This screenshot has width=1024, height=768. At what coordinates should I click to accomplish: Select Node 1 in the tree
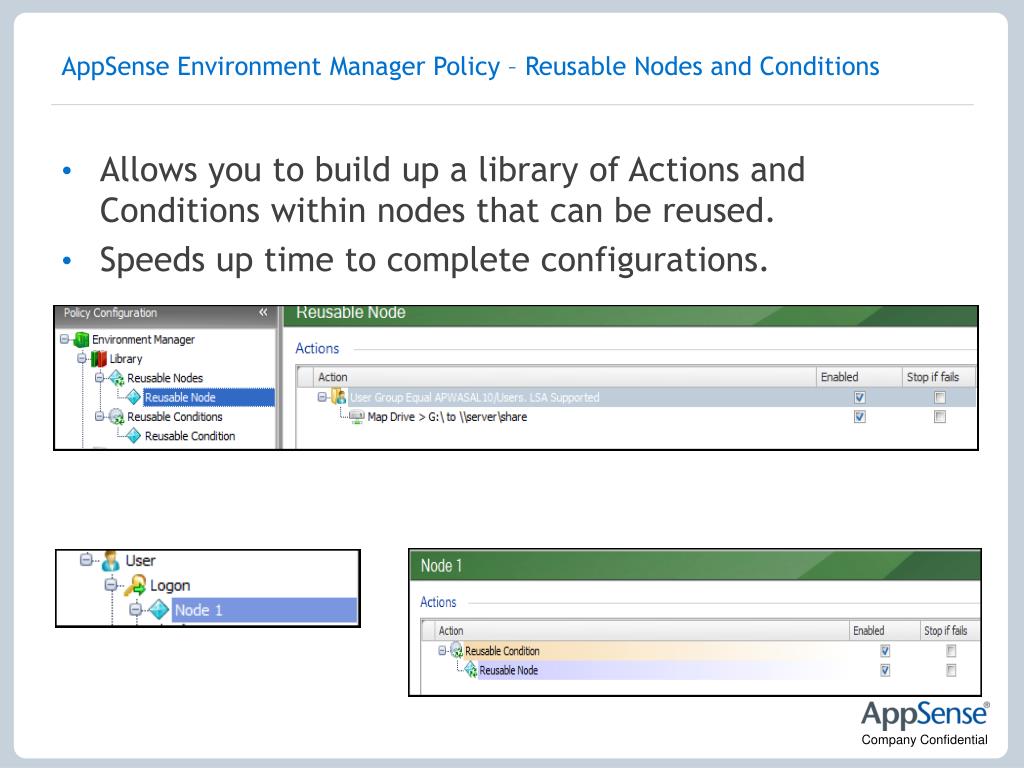click(264, 610)
